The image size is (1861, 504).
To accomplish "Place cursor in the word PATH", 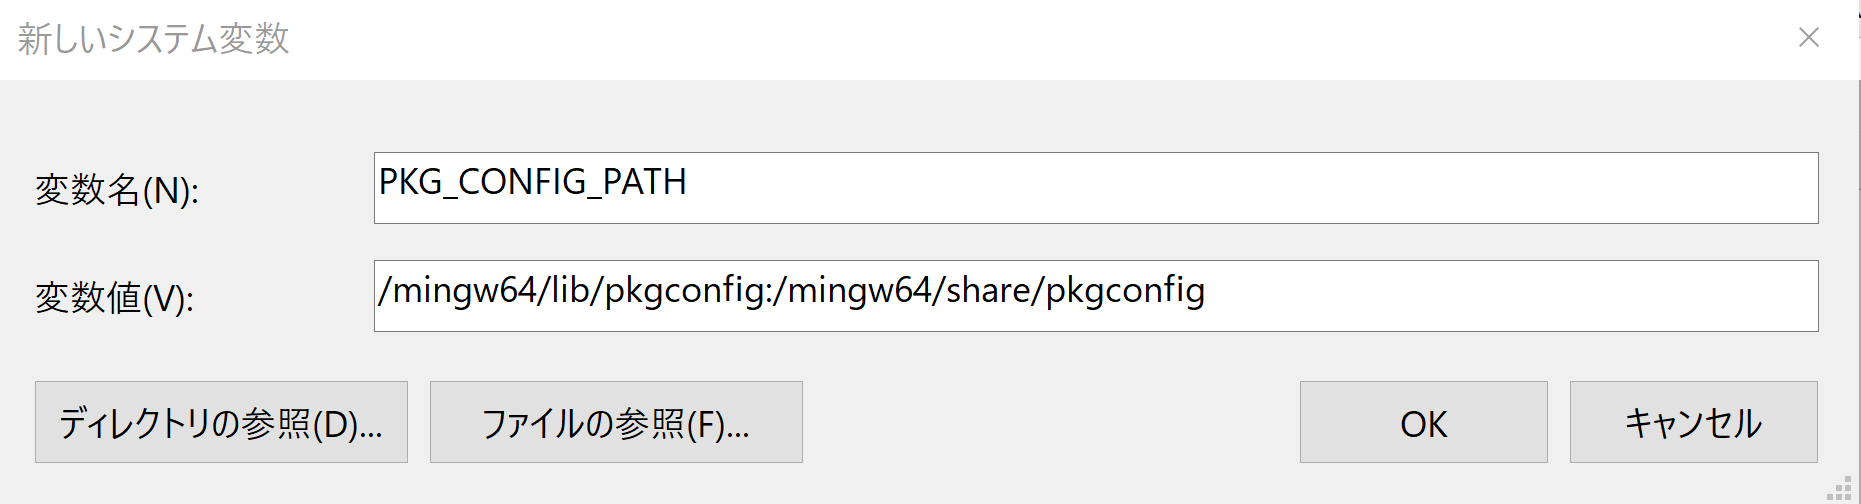I will (644, 182).
